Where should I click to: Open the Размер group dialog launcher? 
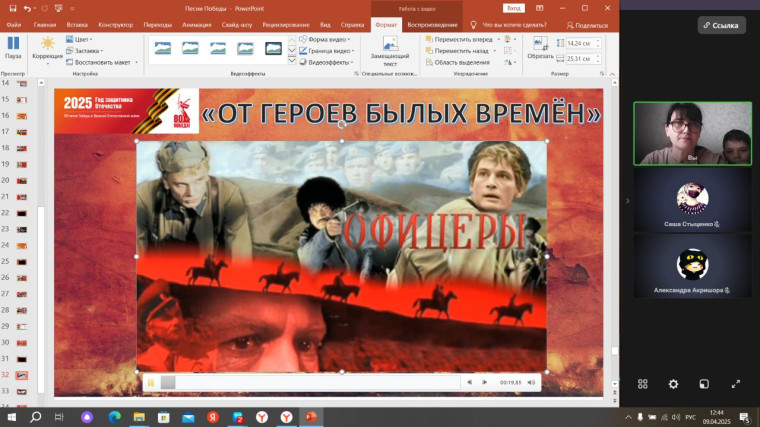click(x=602, y=74)
